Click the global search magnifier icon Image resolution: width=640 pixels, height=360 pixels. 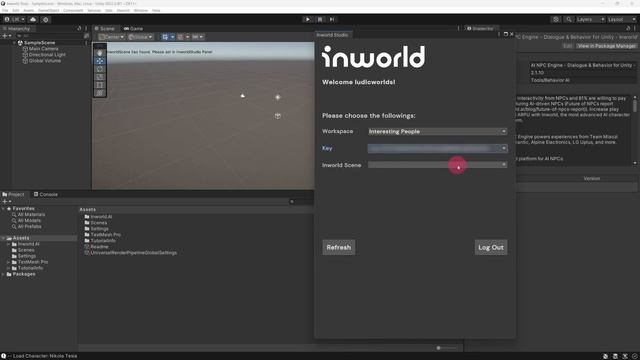tap(569, 19)
